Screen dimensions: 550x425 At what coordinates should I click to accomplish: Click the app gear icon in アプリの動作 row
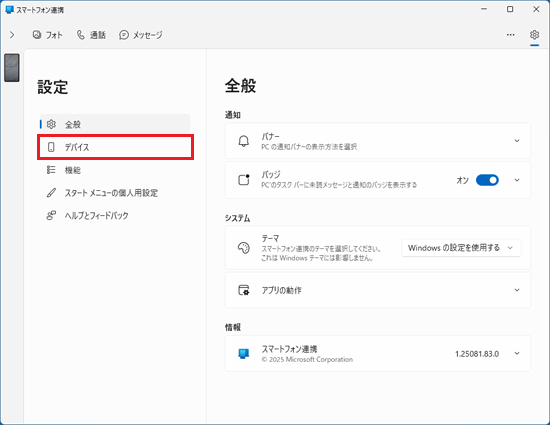click(x=244, y=290)
